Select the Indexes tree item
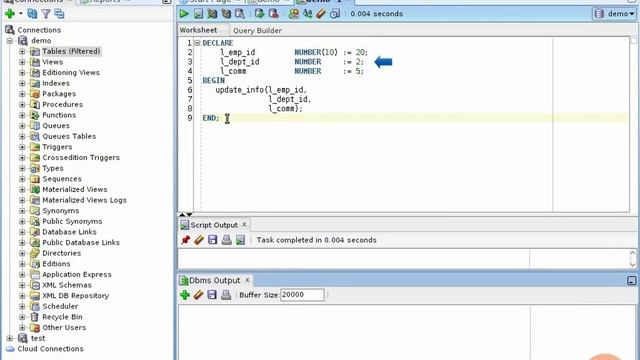The width and height of the screenshot is (640, 360). (x=56, y=83)
